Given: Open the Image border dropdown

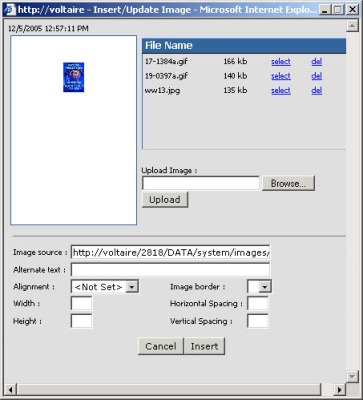Looking at the screenshot, I should (x=265, y=287).
